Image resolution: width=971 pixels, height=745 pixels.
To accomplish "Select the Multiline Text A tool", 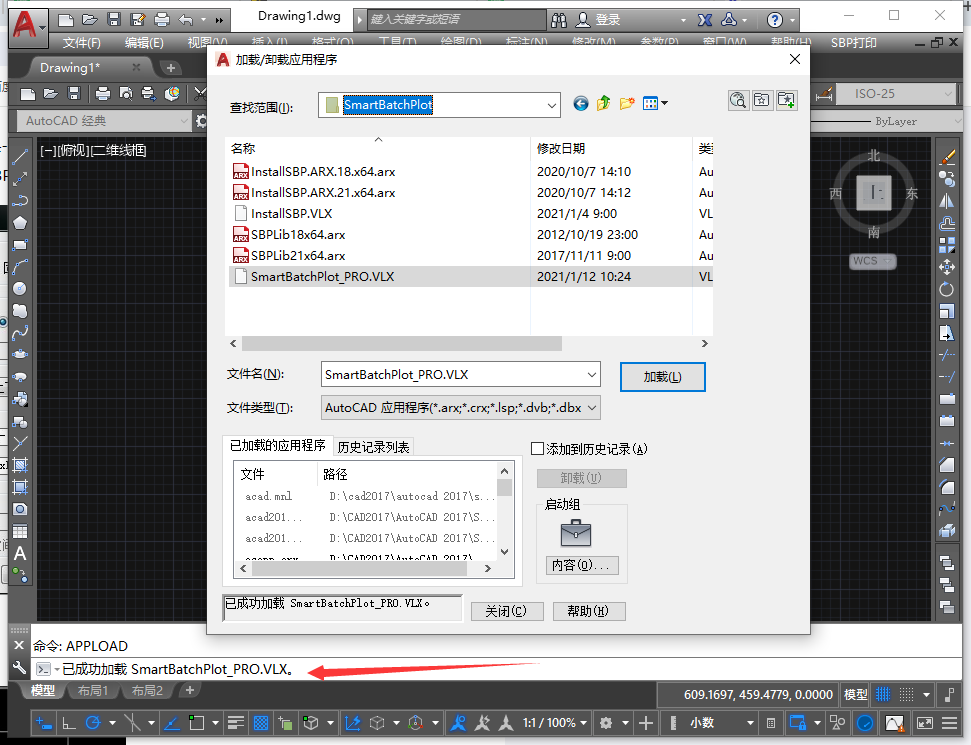I will click(20, 554).
